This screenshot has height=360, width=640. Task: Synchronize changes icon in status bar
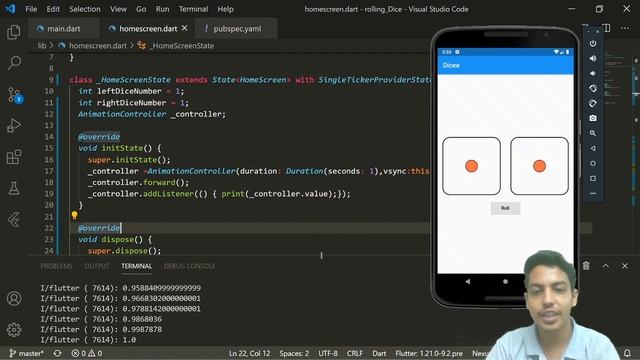click(x=58, y=353)
